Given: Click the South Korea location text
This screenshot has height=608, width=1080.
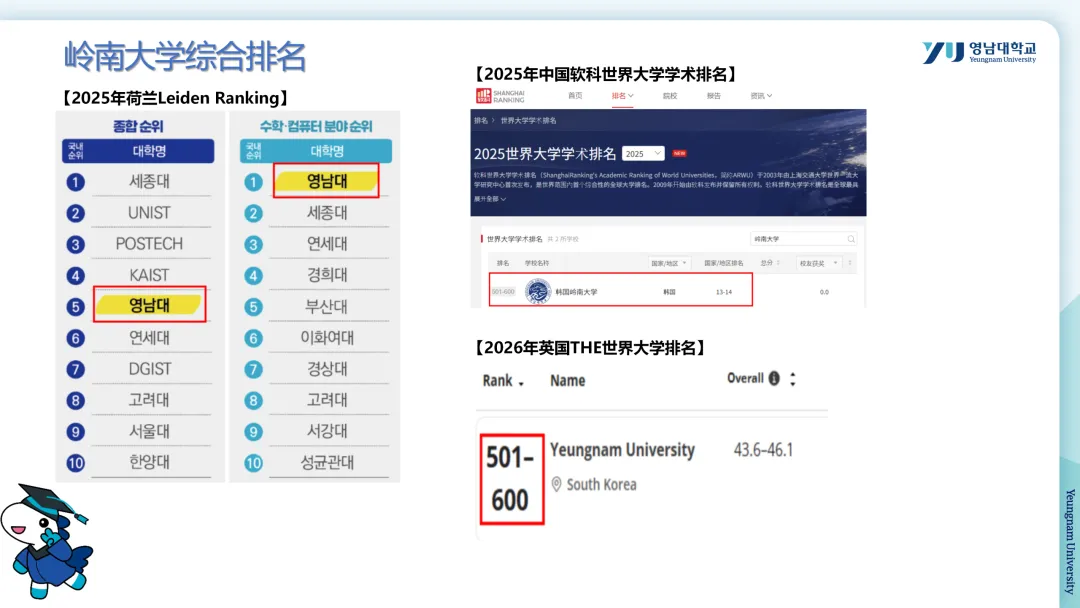Looking at the screenshot, I should tap(601, 485).
